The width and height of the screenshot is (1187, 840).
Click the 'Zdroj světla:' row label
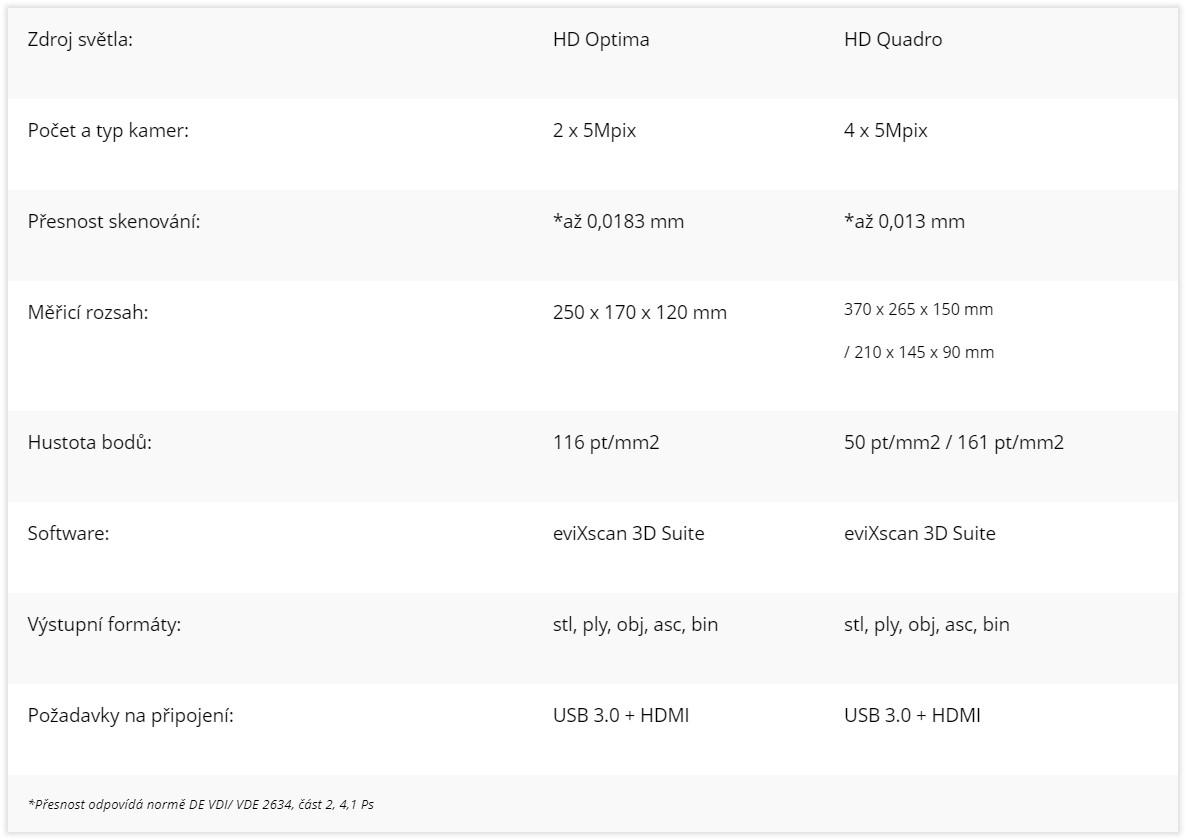[x=80, y=39]
